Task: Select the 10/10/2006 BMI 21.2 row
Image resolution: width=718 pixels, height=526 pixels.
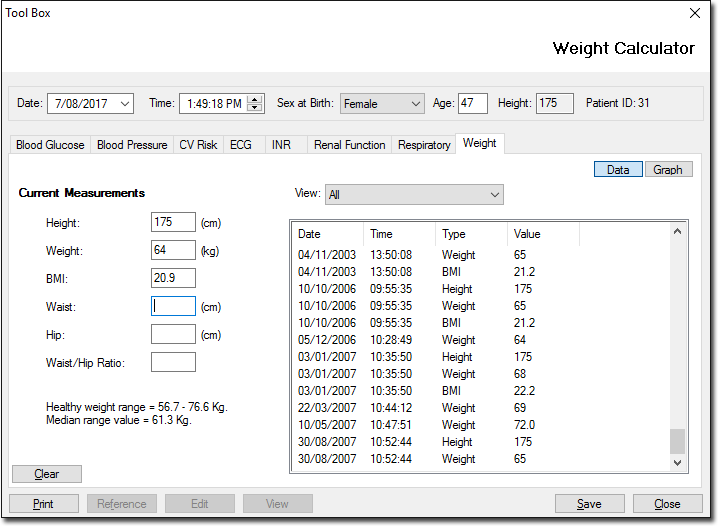Action: pyautogui.click(x=481, y=323)
